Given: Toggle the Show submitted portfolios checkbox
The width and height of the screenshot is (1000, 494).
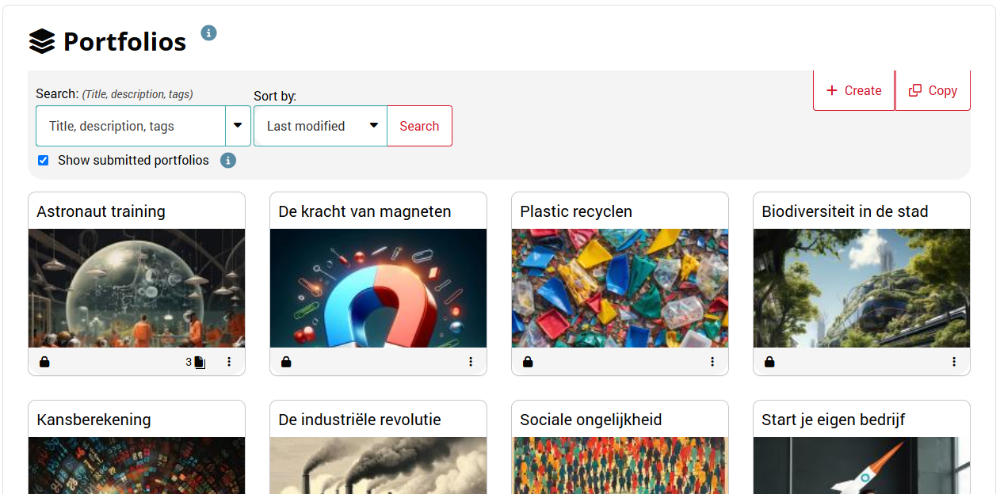Looking at the screenshot, I should coord(43,161).
